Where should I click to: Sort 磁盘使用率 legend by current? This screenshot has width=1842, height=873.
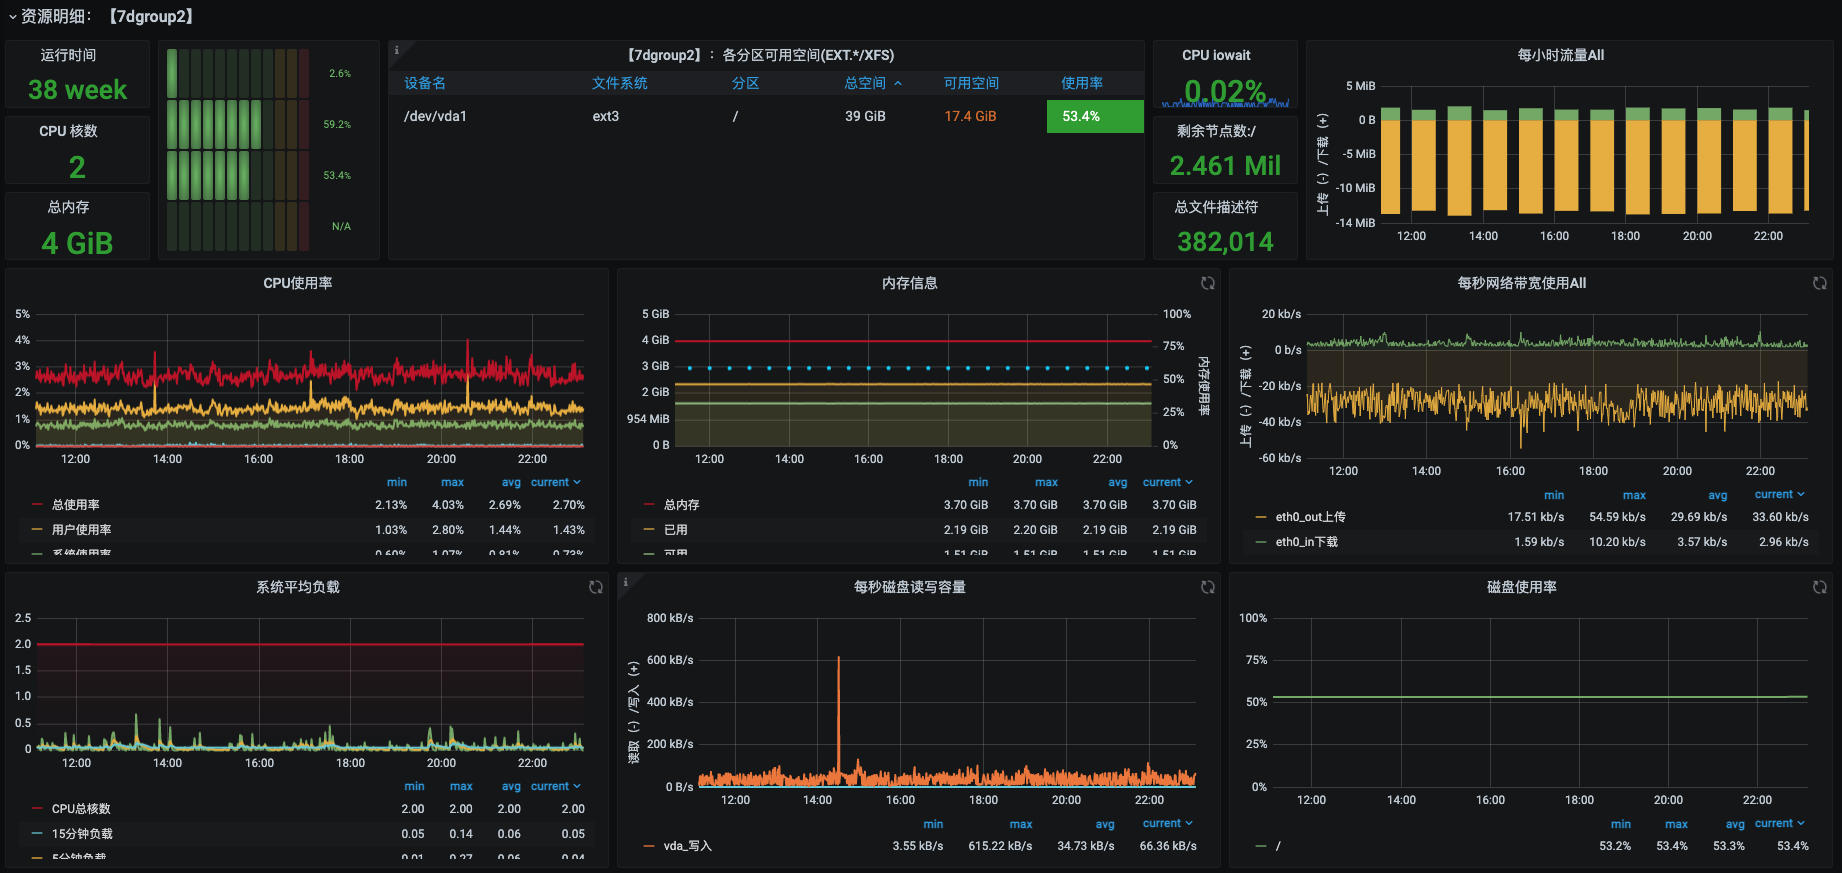pos(1780,823)
